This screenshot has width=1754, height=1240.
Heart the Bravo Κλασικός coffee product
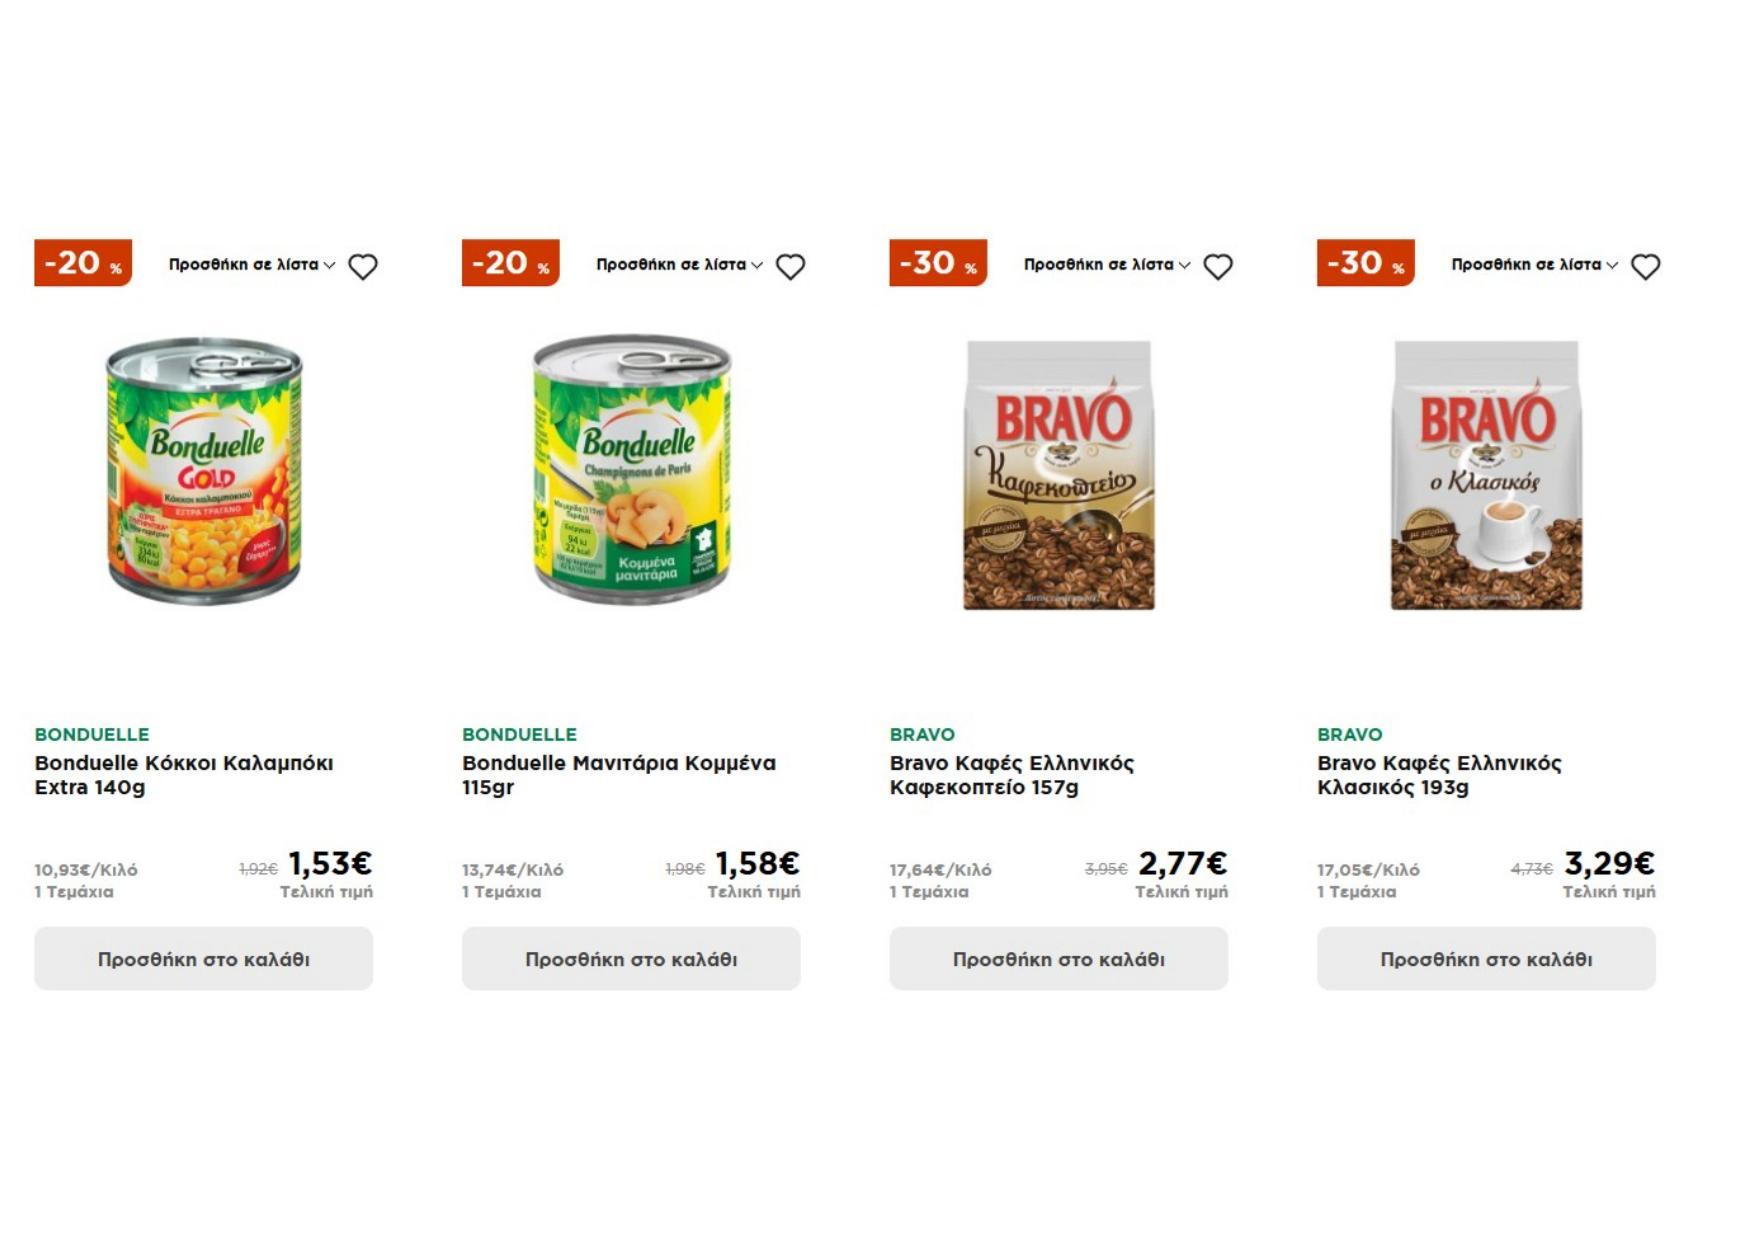(1645, 267)
